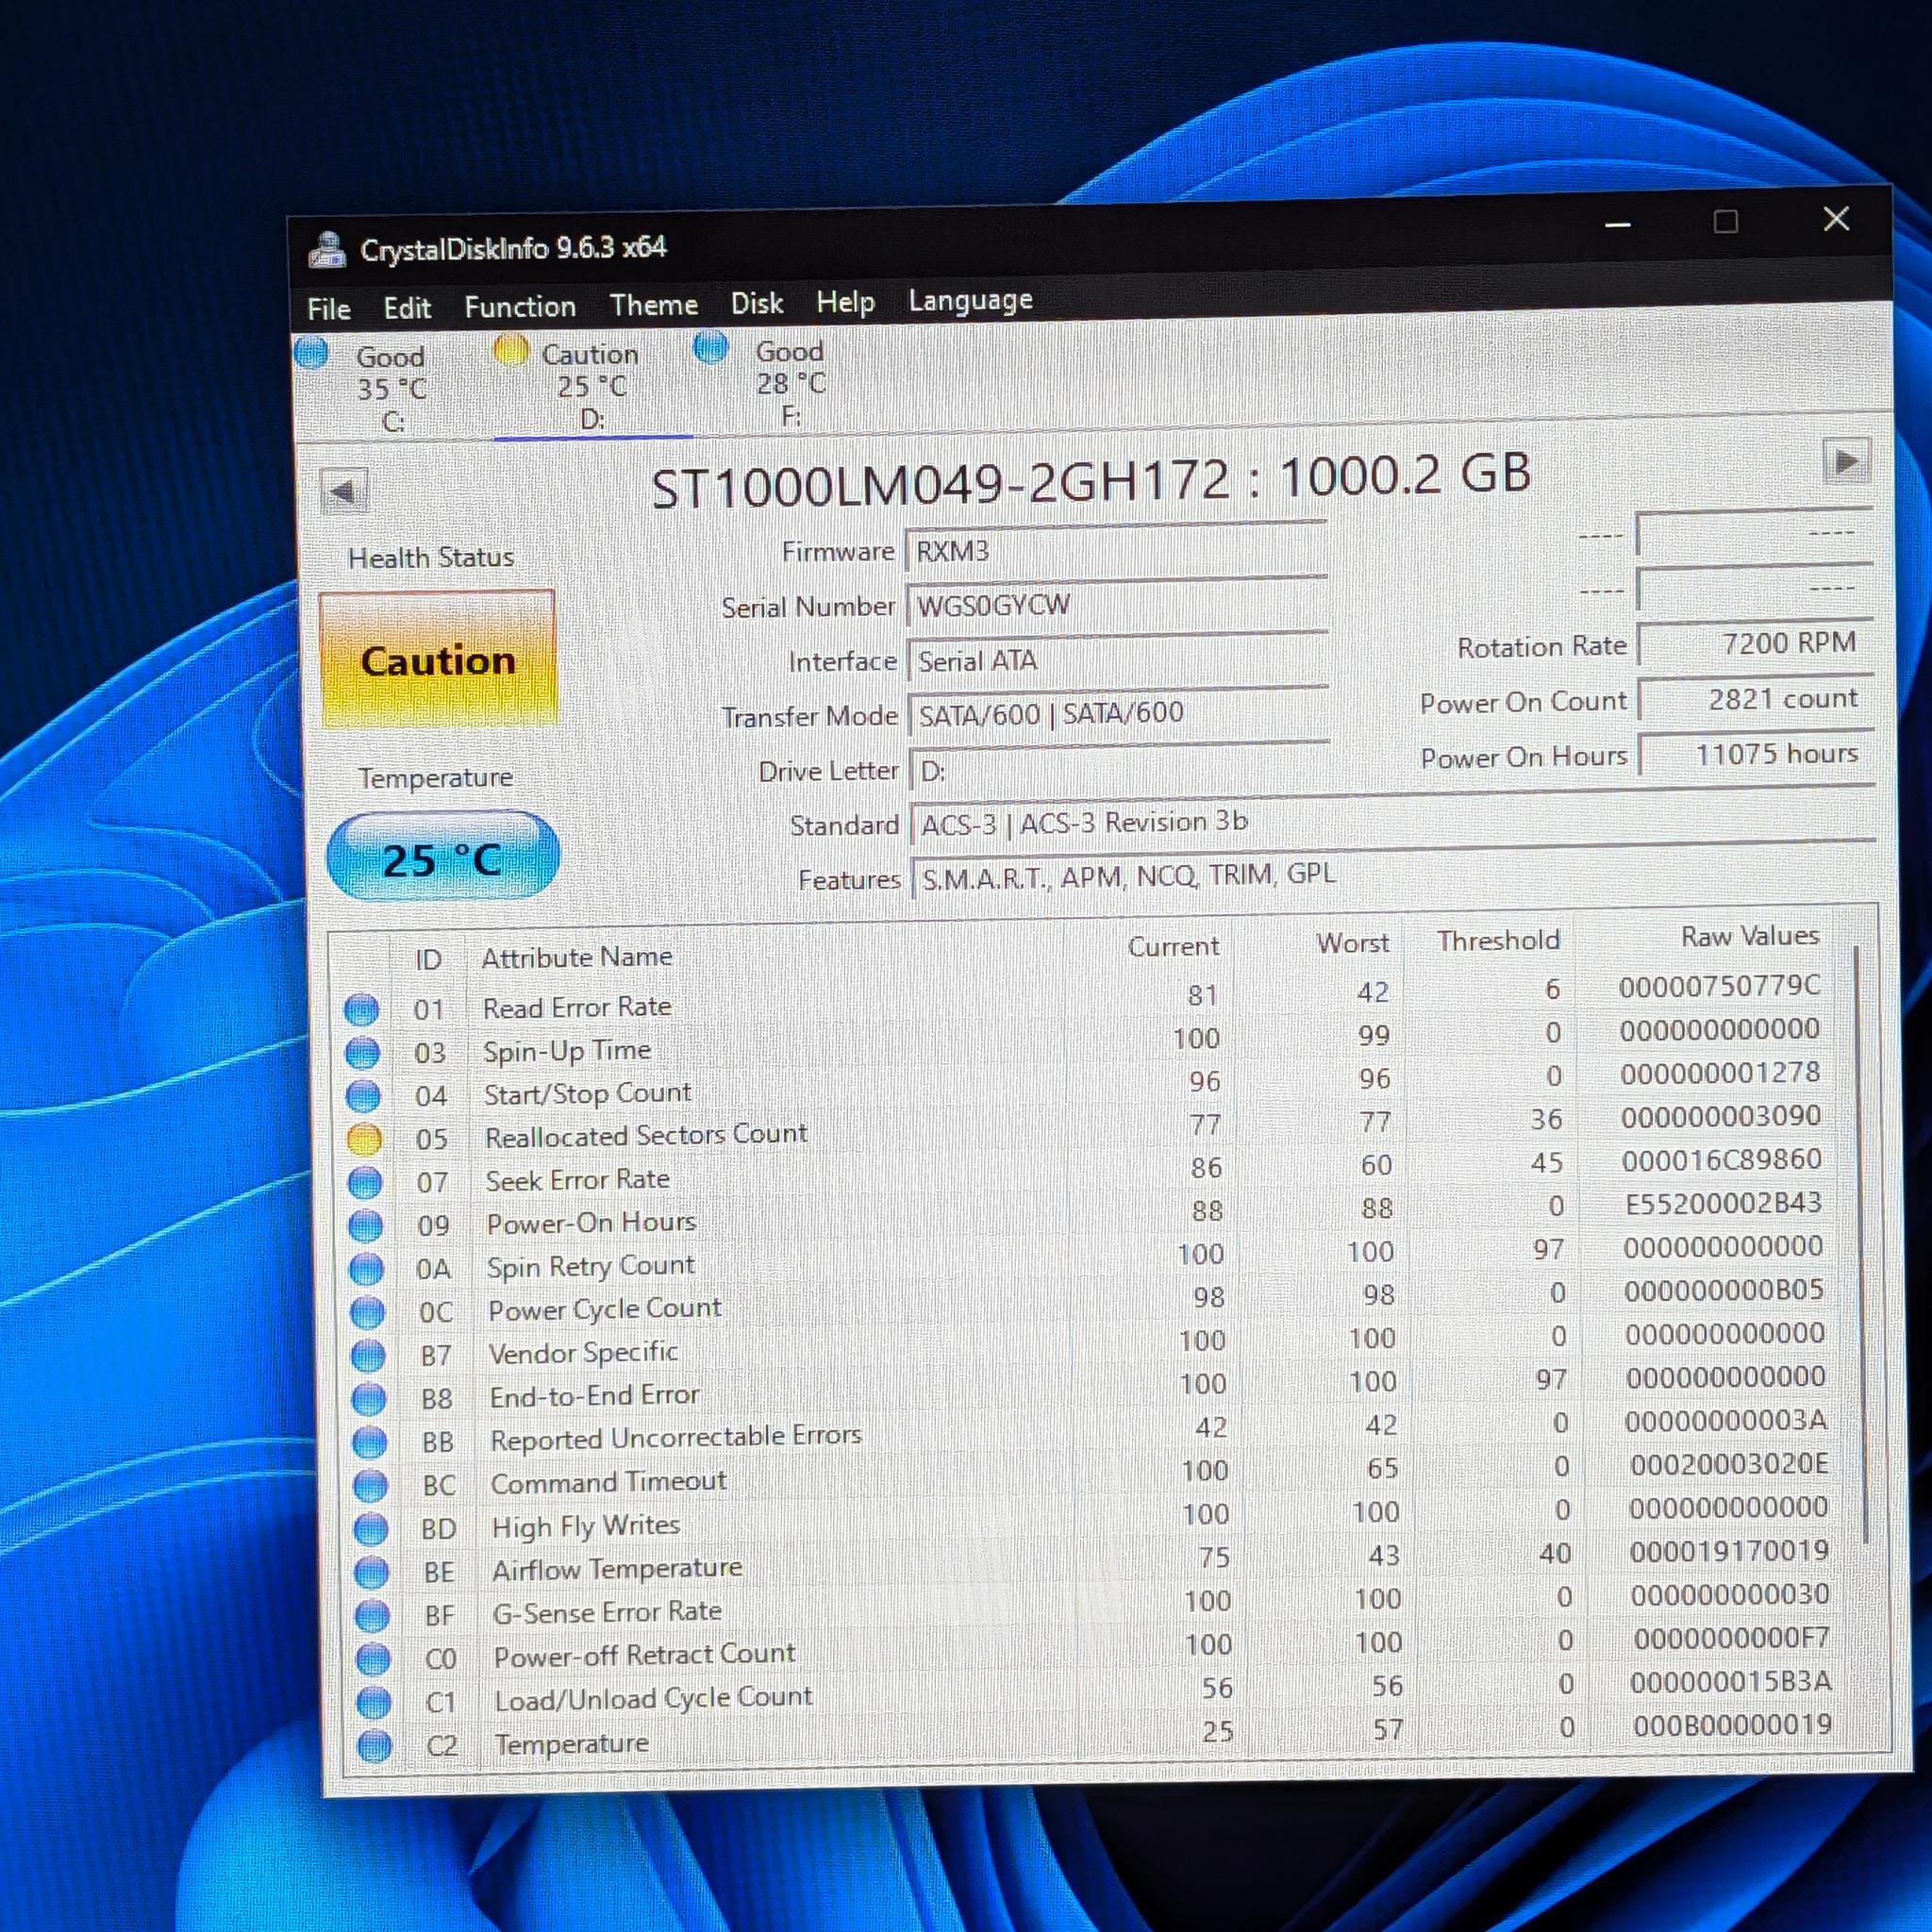Click status orb for G-Sense Error Rate
Image resolution: width=1932 pixels, height=1932 pixels.
373,1616
